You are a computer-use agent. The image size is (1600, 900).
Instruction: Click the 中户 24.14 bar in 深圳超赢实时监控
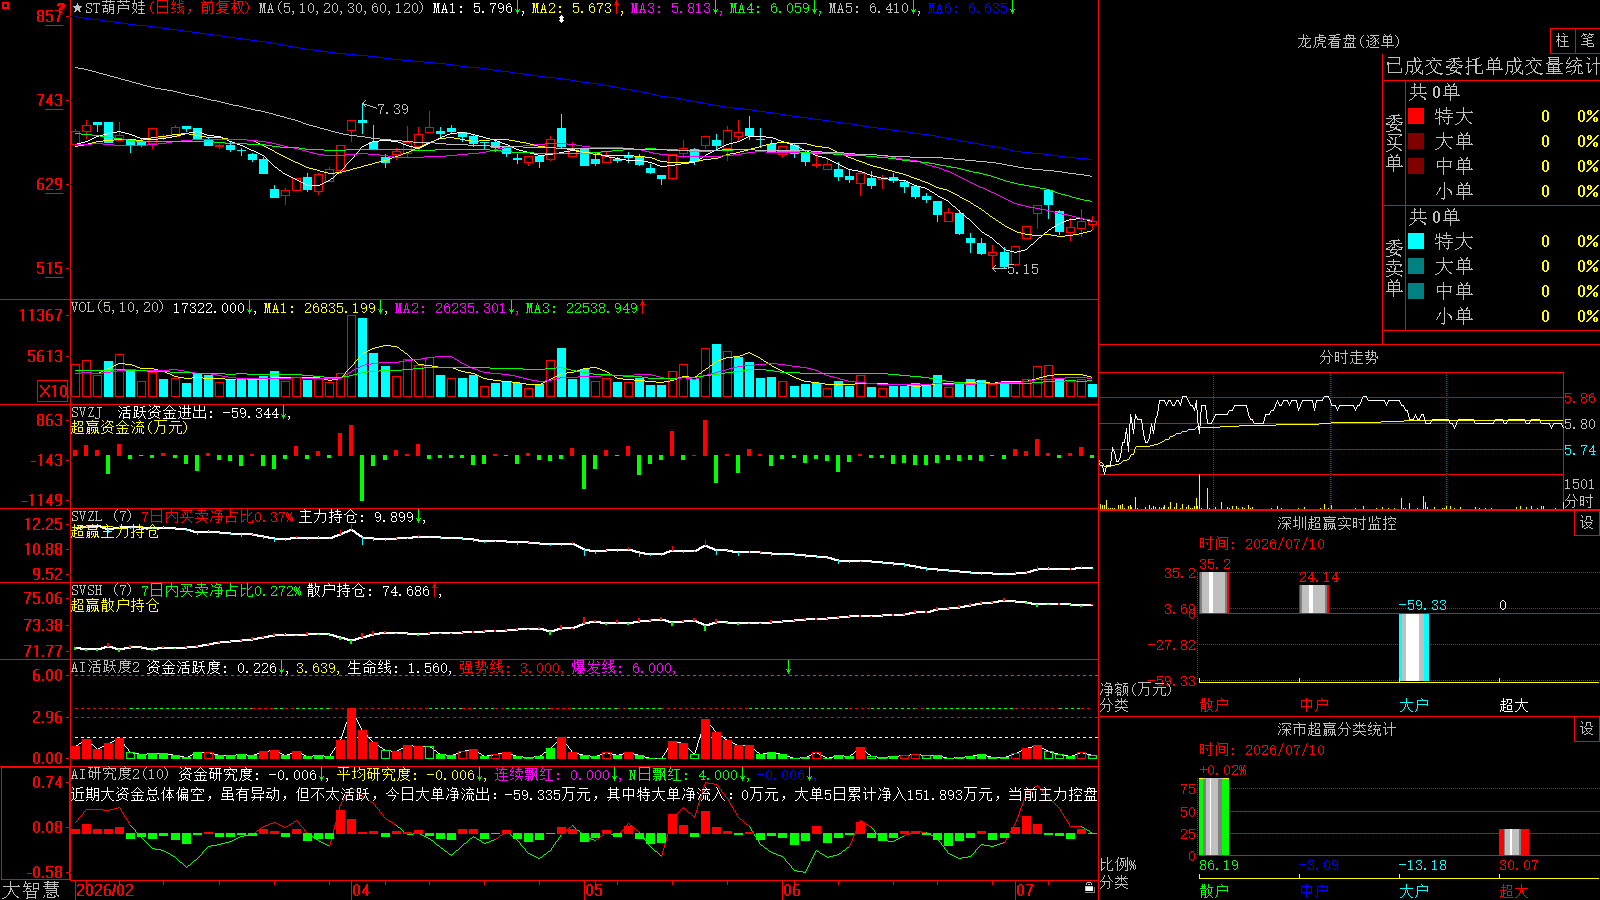click(1314, 599)
